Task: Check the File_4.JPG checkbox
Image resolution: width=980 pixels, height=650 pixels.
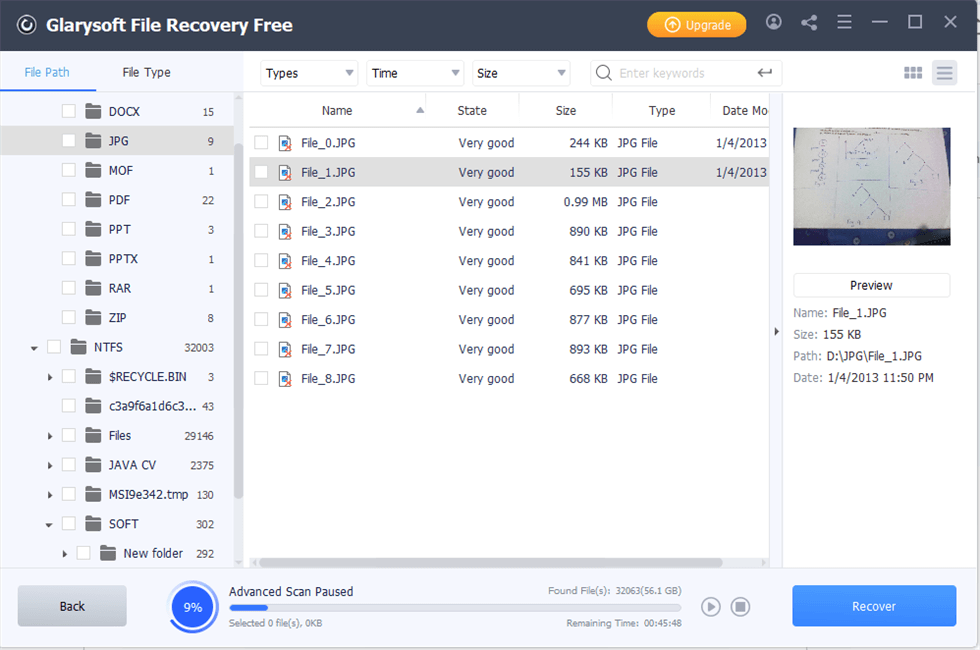Action: coord(261,261)
